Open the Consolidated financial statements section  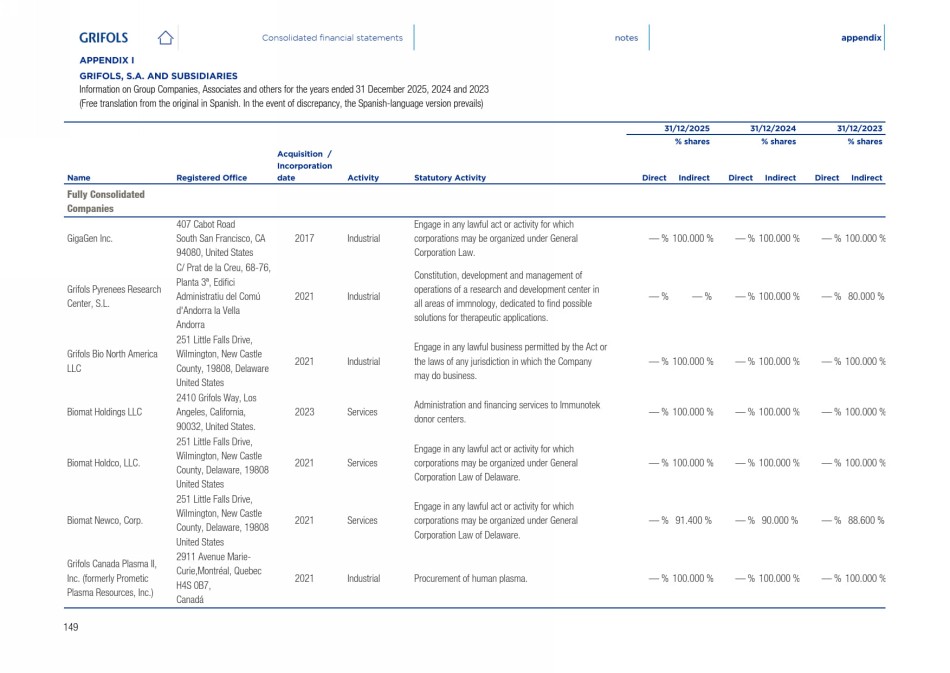tap(332, 38)
